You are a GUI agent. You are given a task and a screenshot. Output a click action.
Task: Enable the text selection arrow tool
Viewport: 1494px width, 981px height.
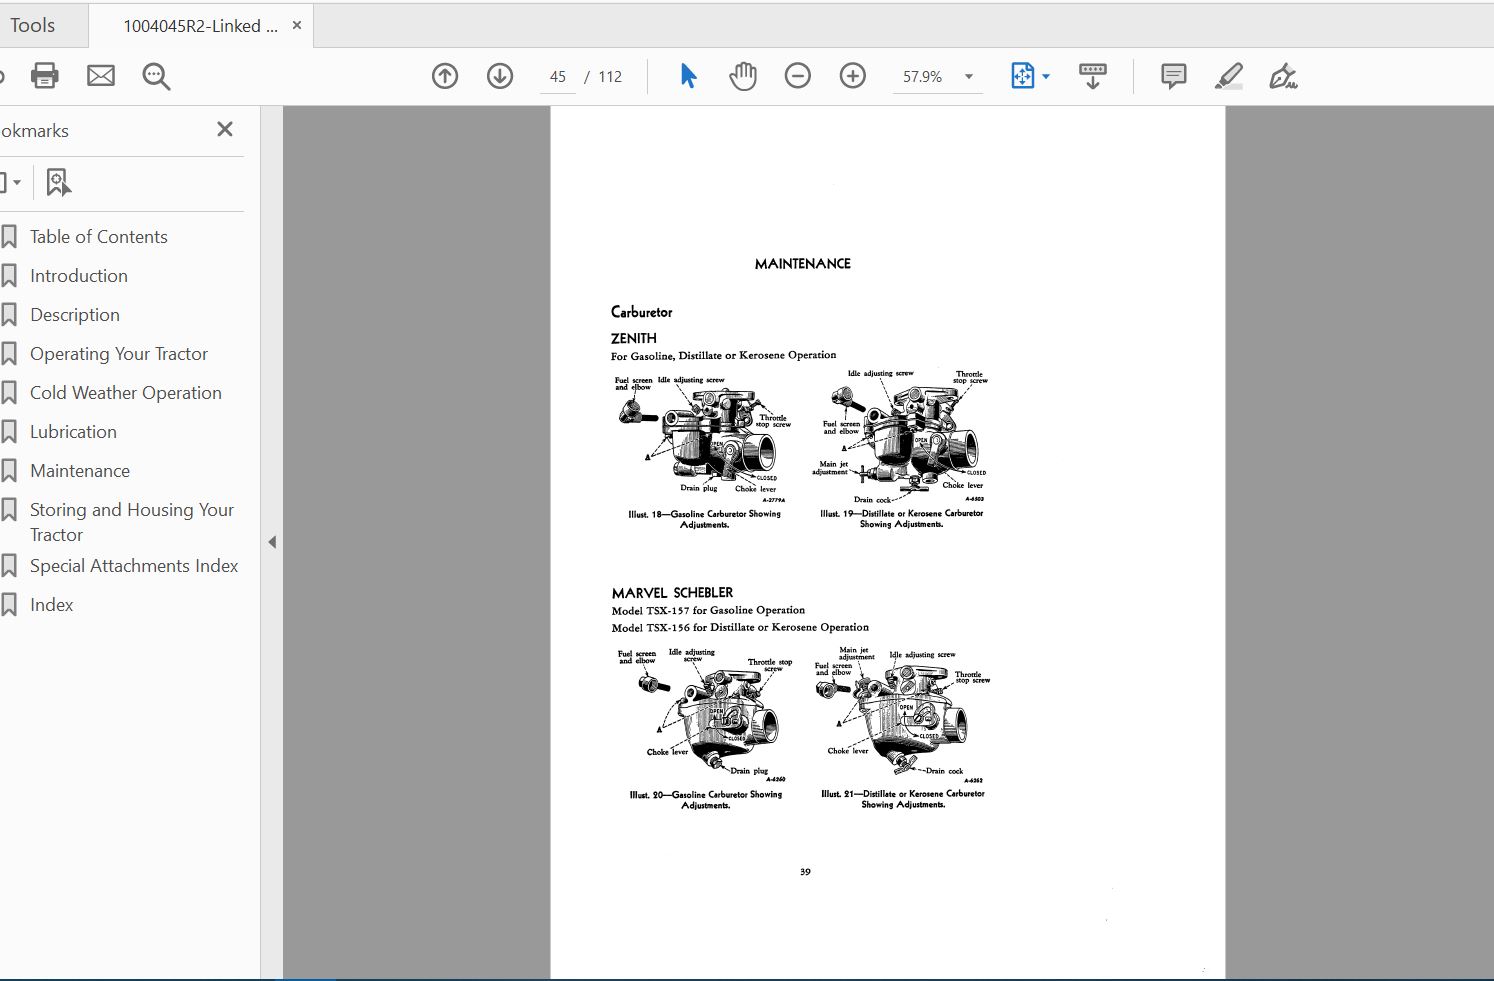click(687, 75)
